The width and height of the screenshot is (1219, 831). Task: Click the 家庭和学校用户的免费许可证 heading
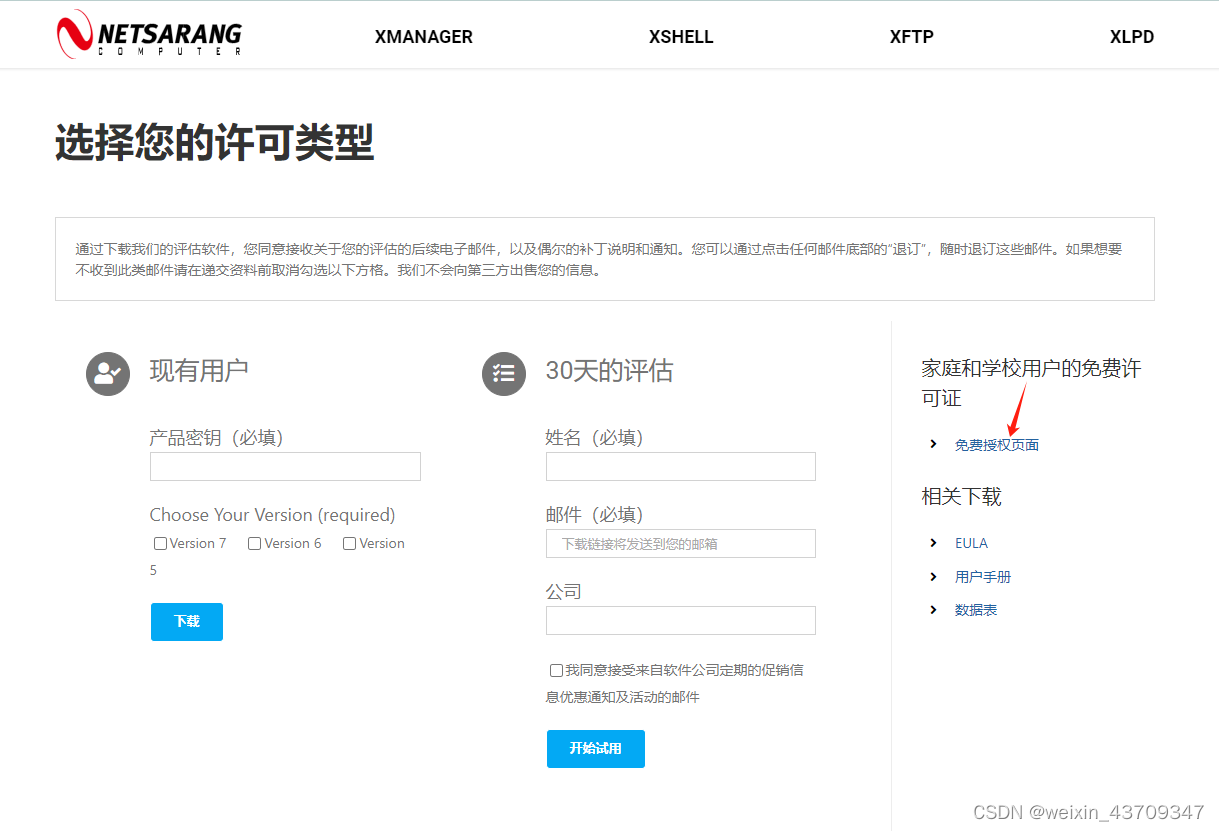coord(1031,383)
